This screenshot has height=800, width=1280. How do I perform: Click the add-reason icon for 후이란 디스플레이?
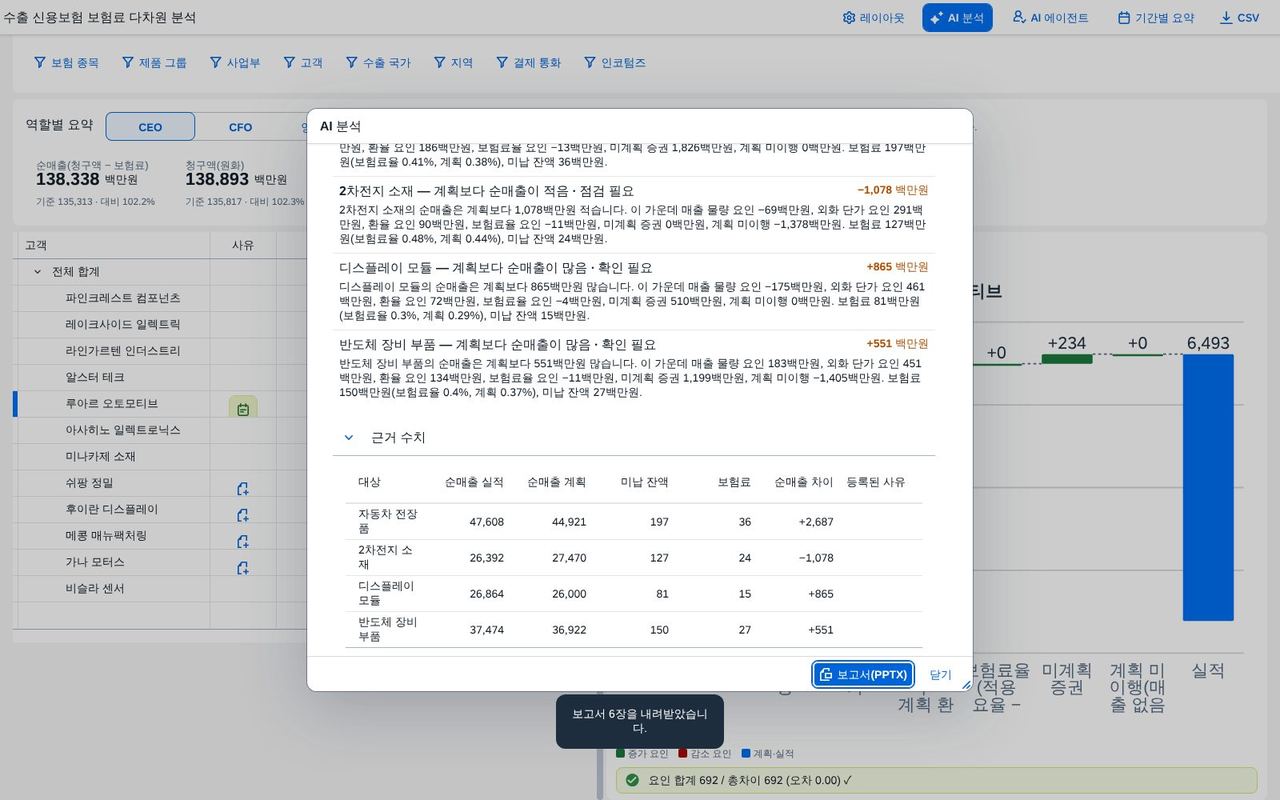click(x=243, y=515)
